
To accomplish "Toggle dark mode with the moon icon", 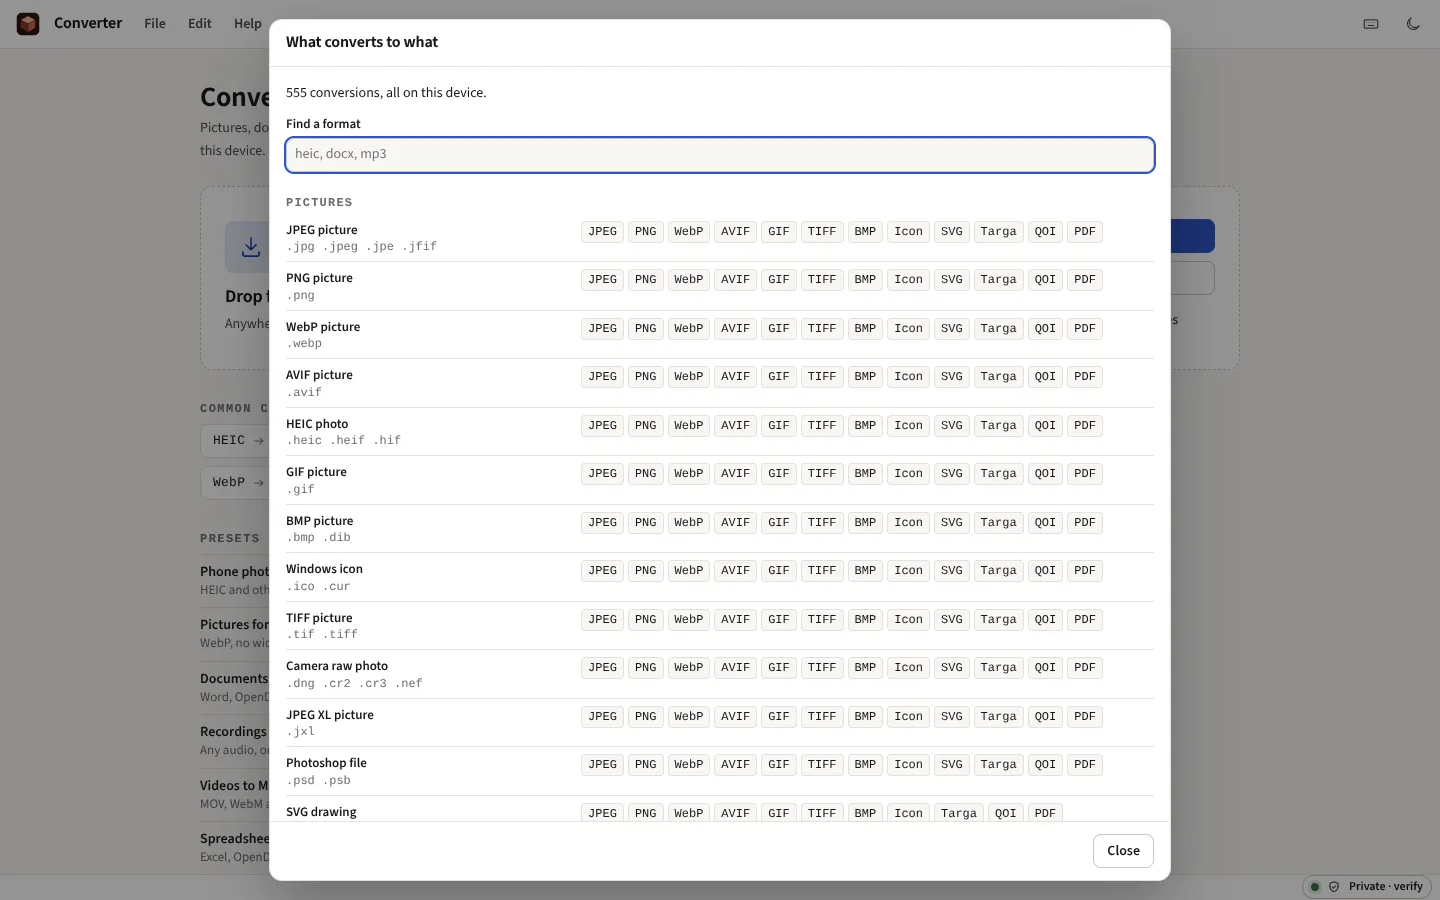I will 1413,24.
